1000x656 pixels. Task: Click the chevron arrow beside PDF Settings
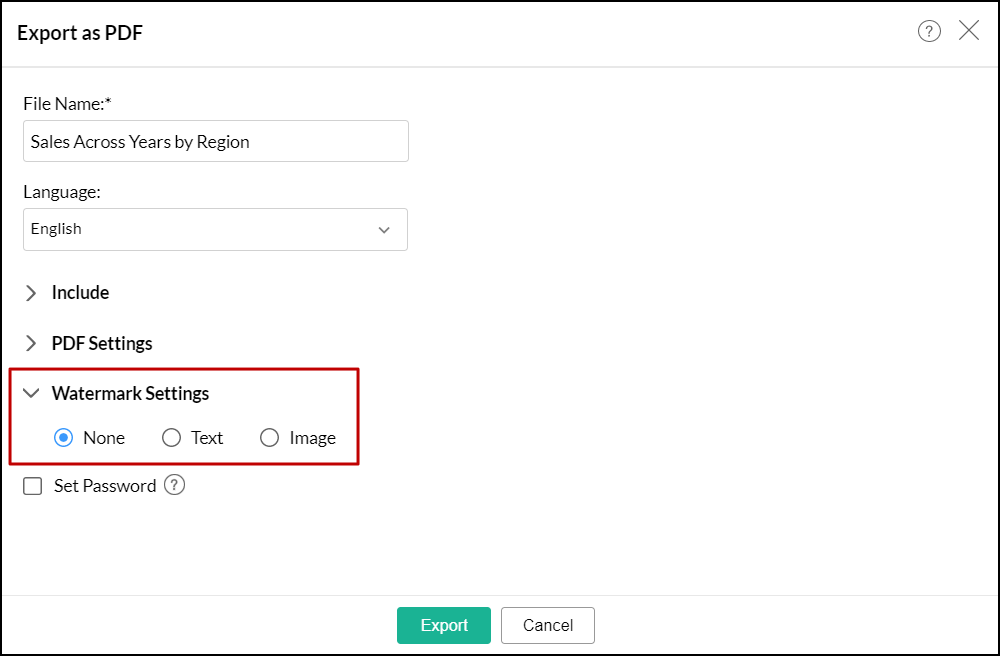tap(31, 344)
